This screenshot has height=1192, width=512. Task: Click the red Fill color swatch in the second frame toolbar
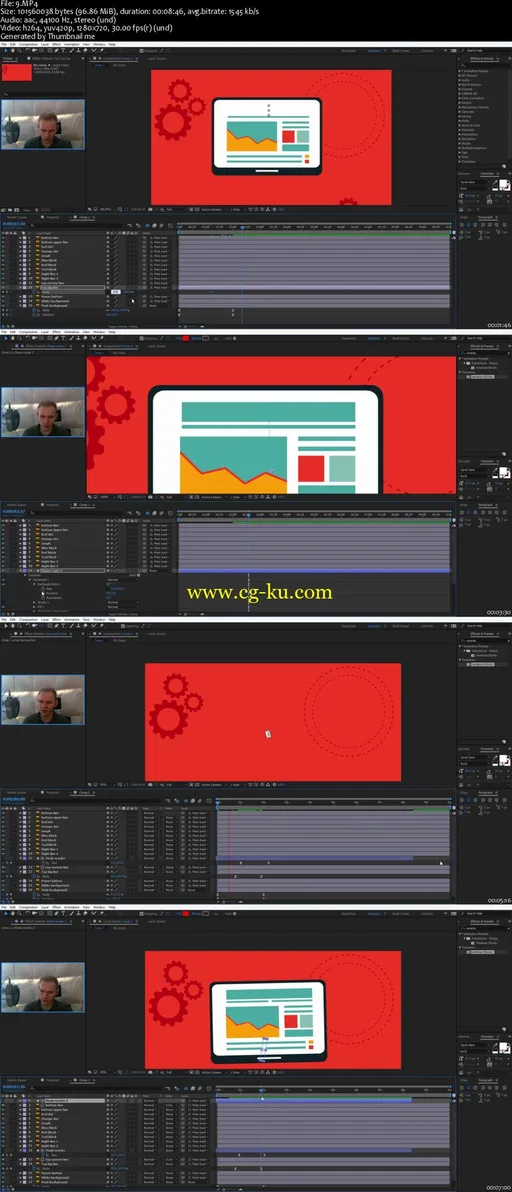[185, 338]
